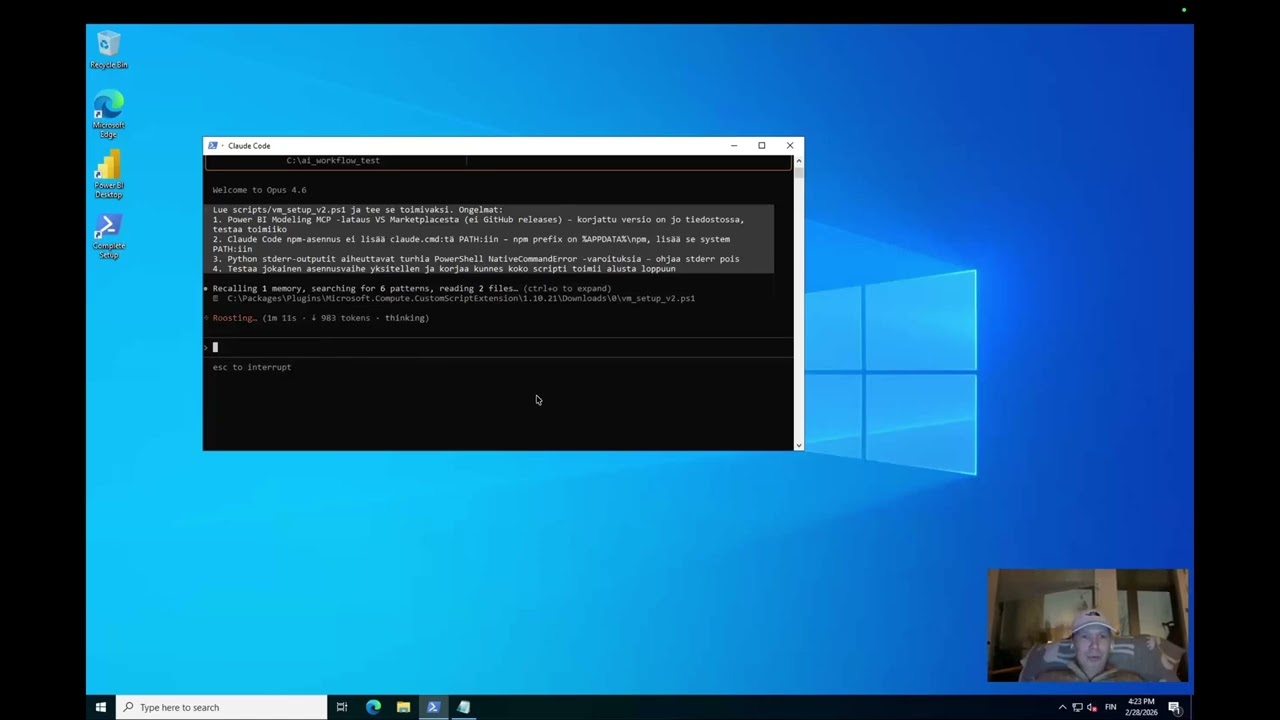Select the Power BI Desktop shortcut
Screen dimensions: 1280x720
109,174
